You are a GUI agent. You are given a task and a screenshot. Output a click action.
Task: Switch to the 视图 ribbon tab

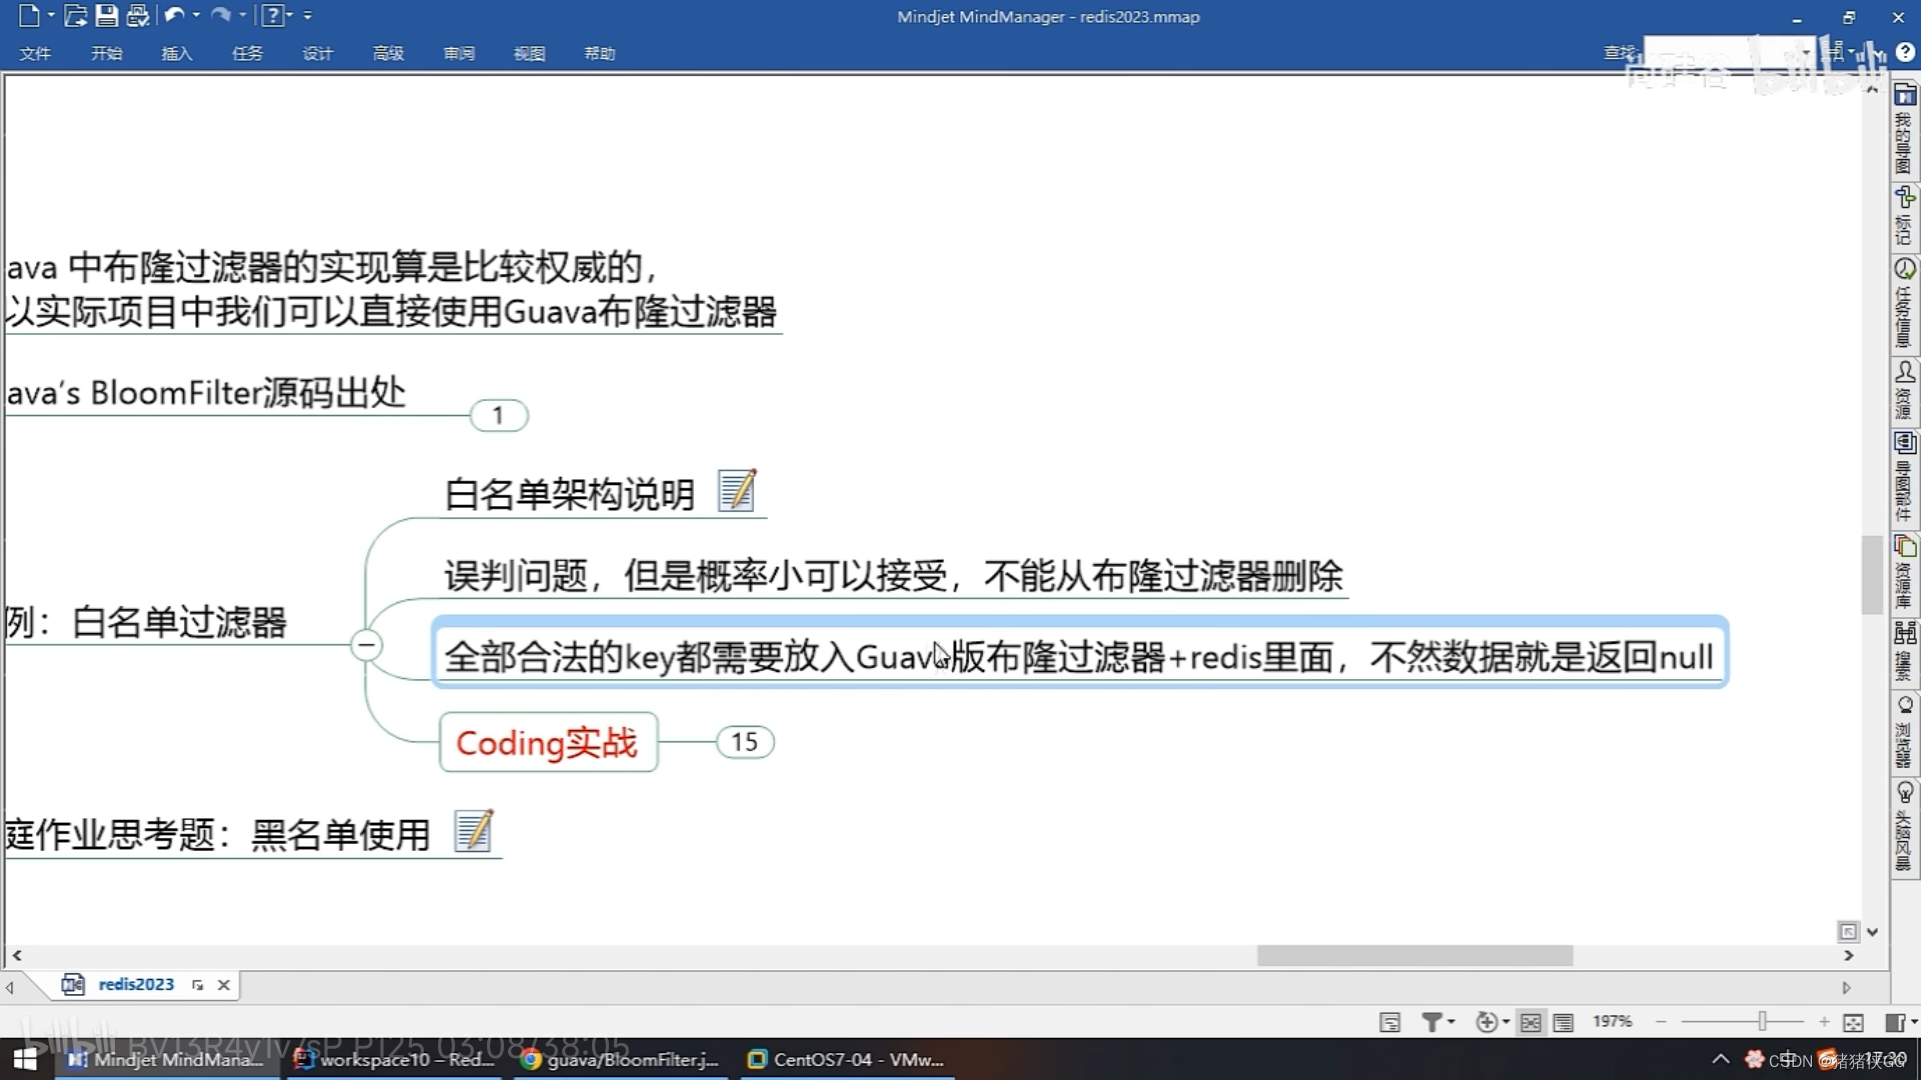click(529, 53)
